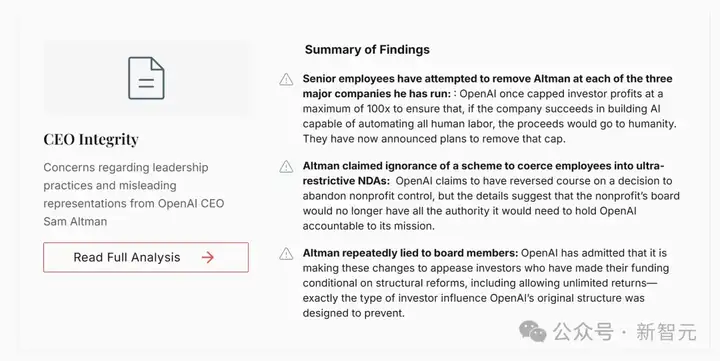
Task: Click the gray document thumbnail panel
Action: (x=147, y=77)
